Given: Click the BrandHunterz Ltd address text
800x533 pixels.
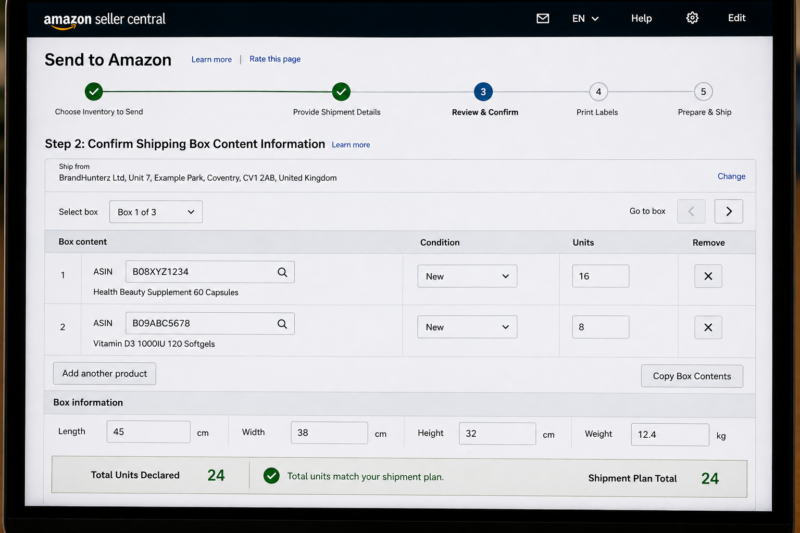Looking at the screenshot, I should click(x=197, y=178).
